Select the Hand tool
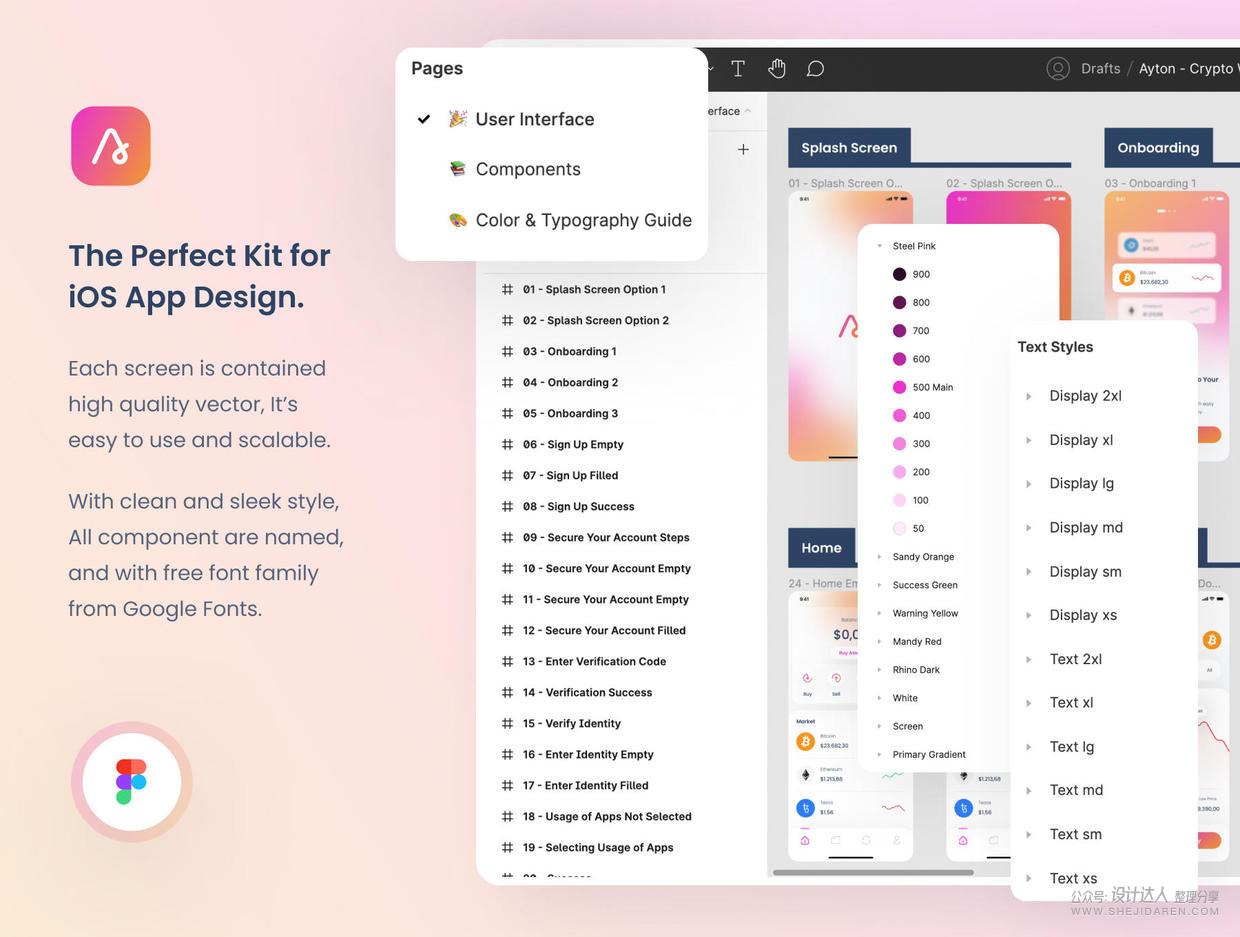The image size is (1240, 937). pos(777,68)
